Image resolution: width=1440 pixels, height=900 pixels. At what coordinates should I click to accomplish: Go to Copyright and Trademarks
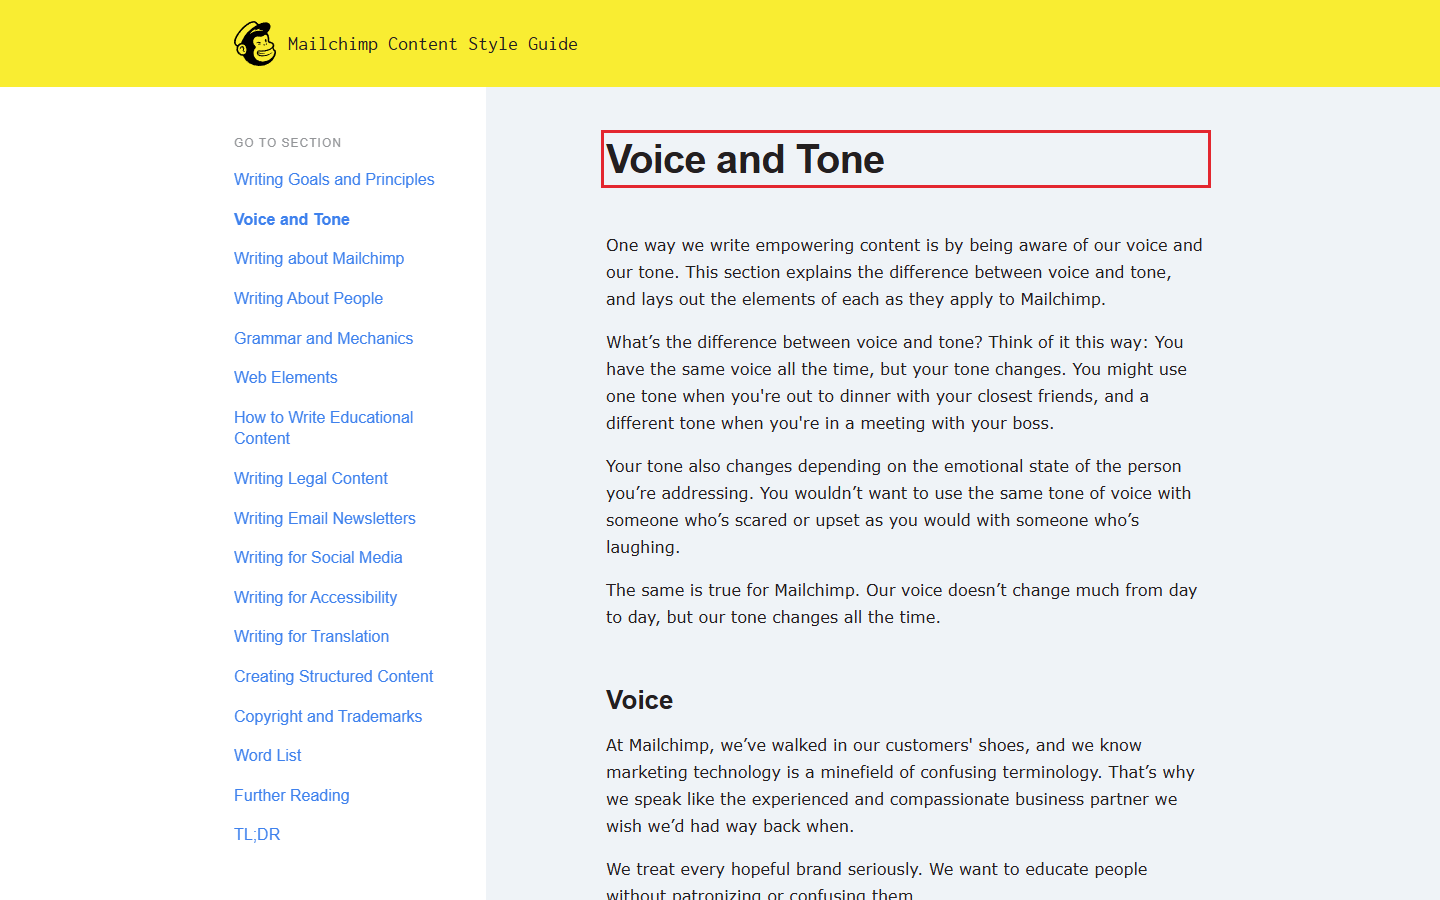pyautogui.click(x=328, y=716)
